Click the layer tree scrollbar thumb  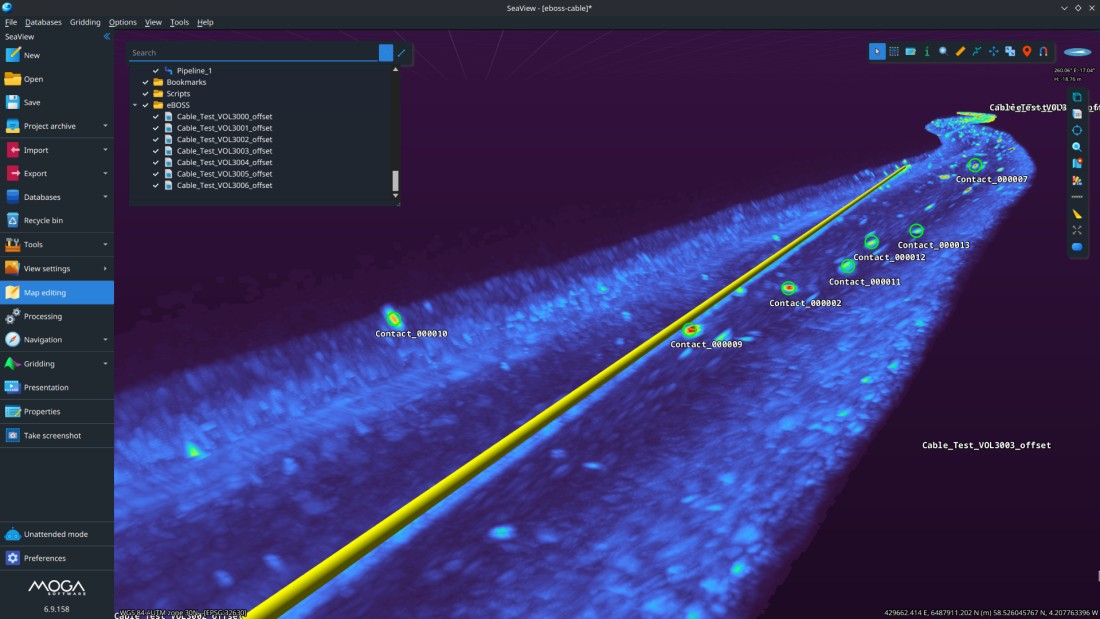tap(395, 180)
